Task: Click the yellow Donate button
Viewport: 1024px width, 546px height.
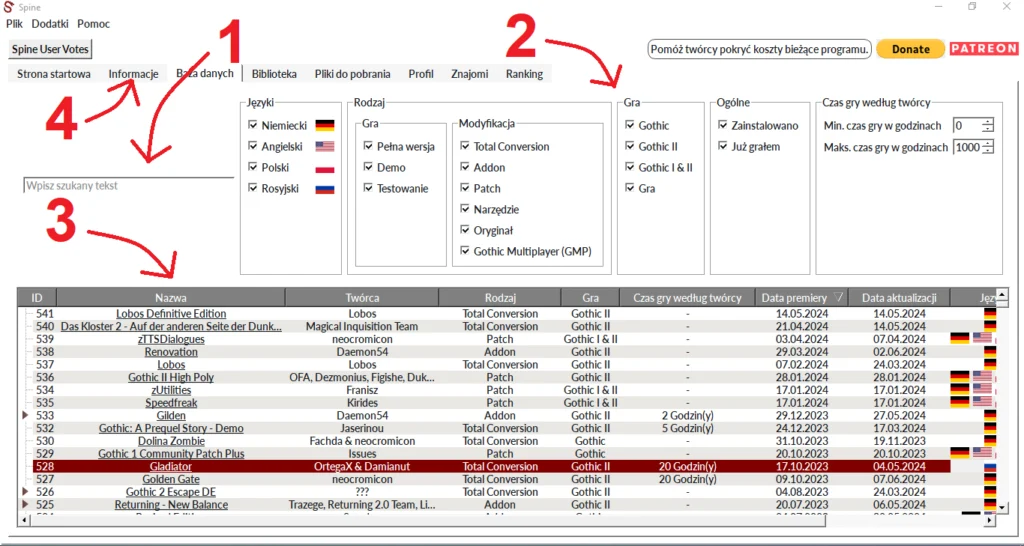Action: coord(910,49)
